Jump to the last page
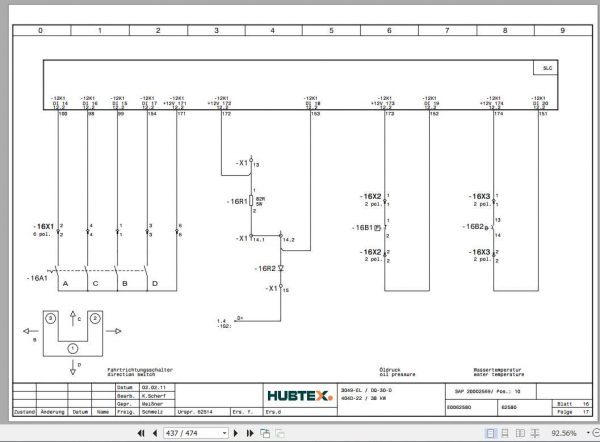This screenshot has width=600, height=442. coord(250,433)
